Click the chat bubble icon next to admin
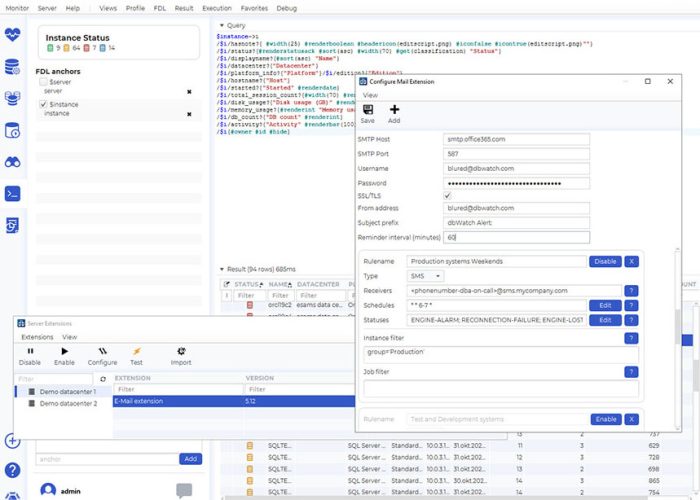Screen dimensions: 700x500 pos(184,490)
